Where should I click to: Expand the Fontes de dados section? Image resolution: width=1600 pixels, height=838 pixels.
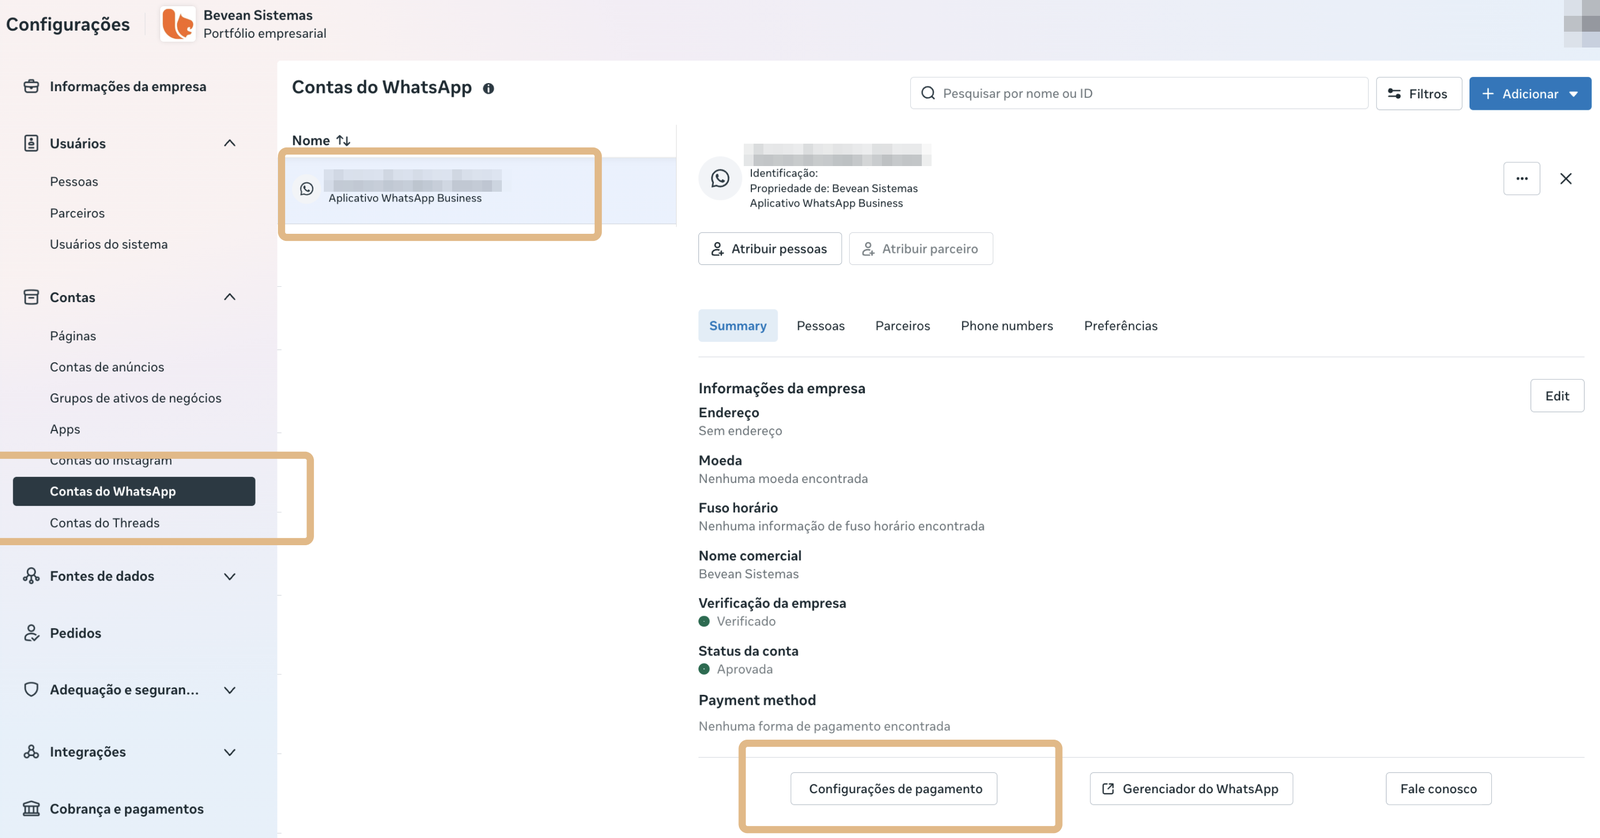pyautogui.click(x=230, y=576)
